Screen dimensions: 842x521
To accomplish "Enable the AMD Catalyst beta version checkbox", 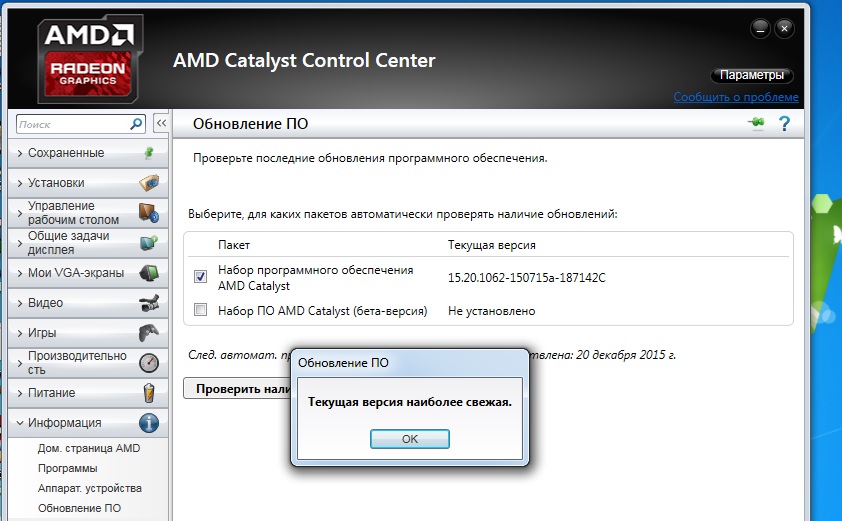I will tap(200, 311).
